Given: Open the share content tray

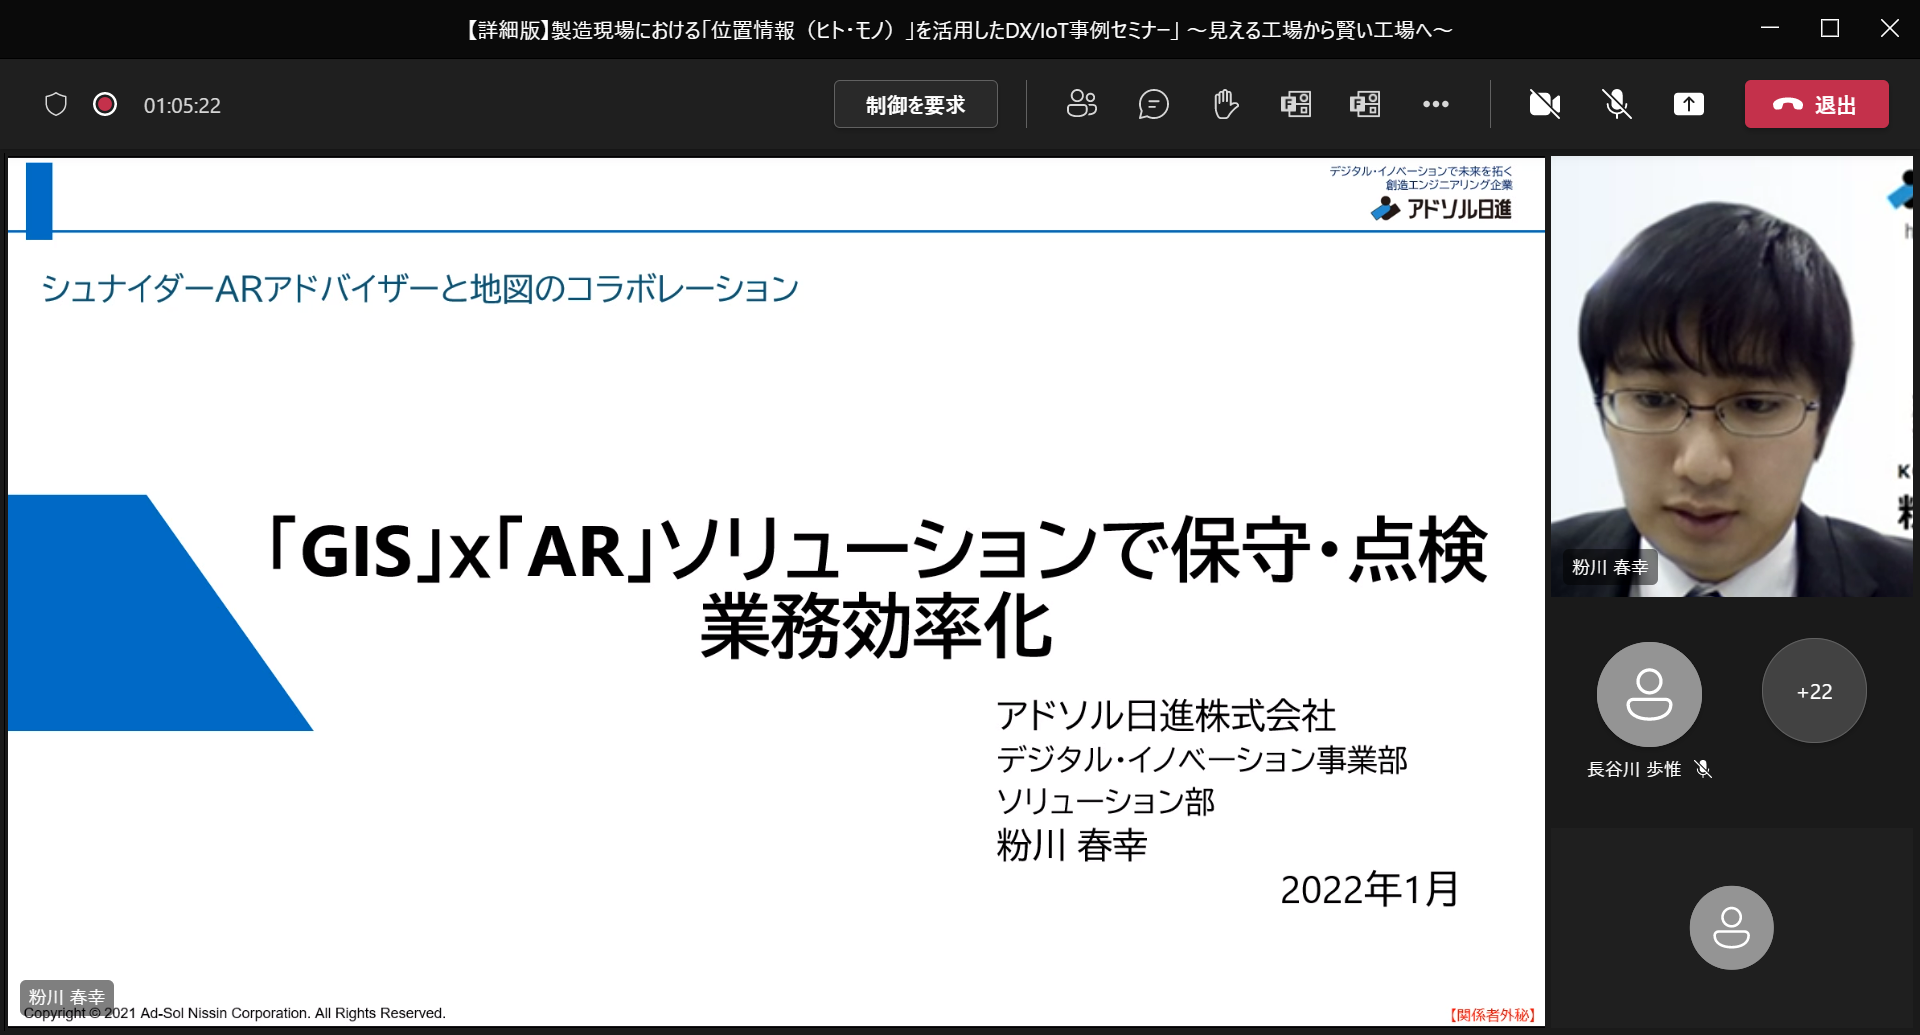Looking at the screenshot, I should [1689, 104].
